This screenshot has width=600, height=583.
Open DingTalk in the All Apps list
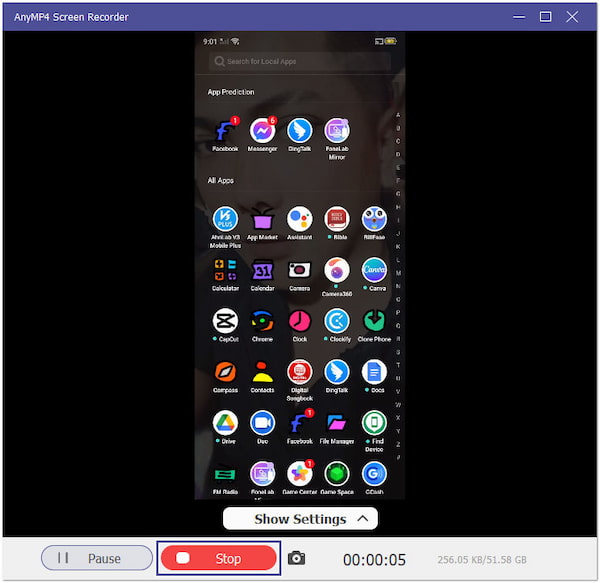[337, 372]
